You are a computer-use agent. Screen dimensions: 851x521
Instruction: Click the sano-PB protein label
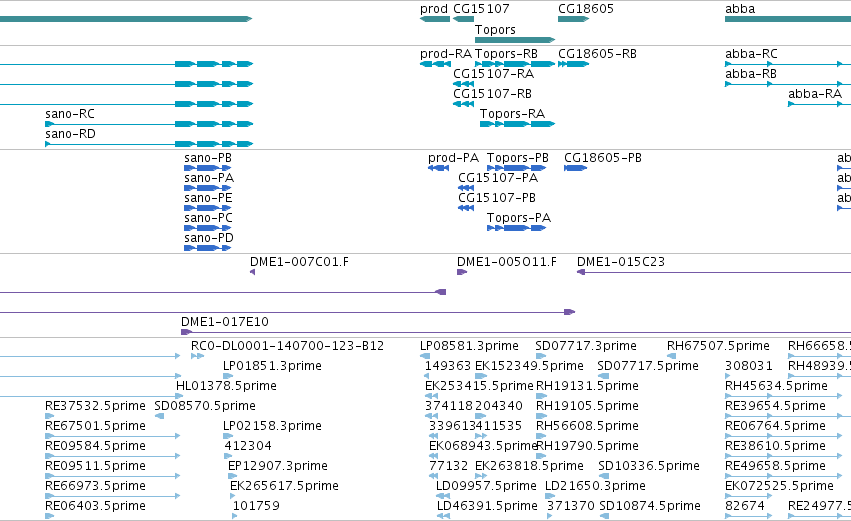208,158
